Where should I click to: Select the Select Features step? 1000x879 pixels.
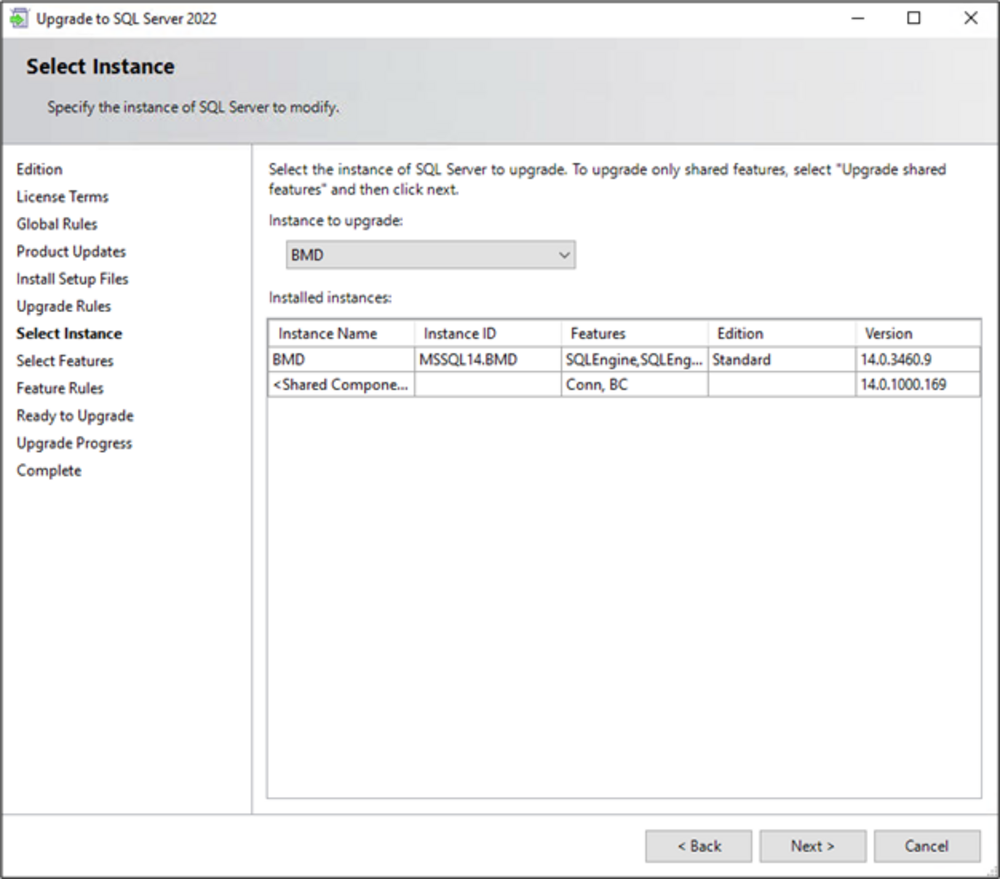65,361
